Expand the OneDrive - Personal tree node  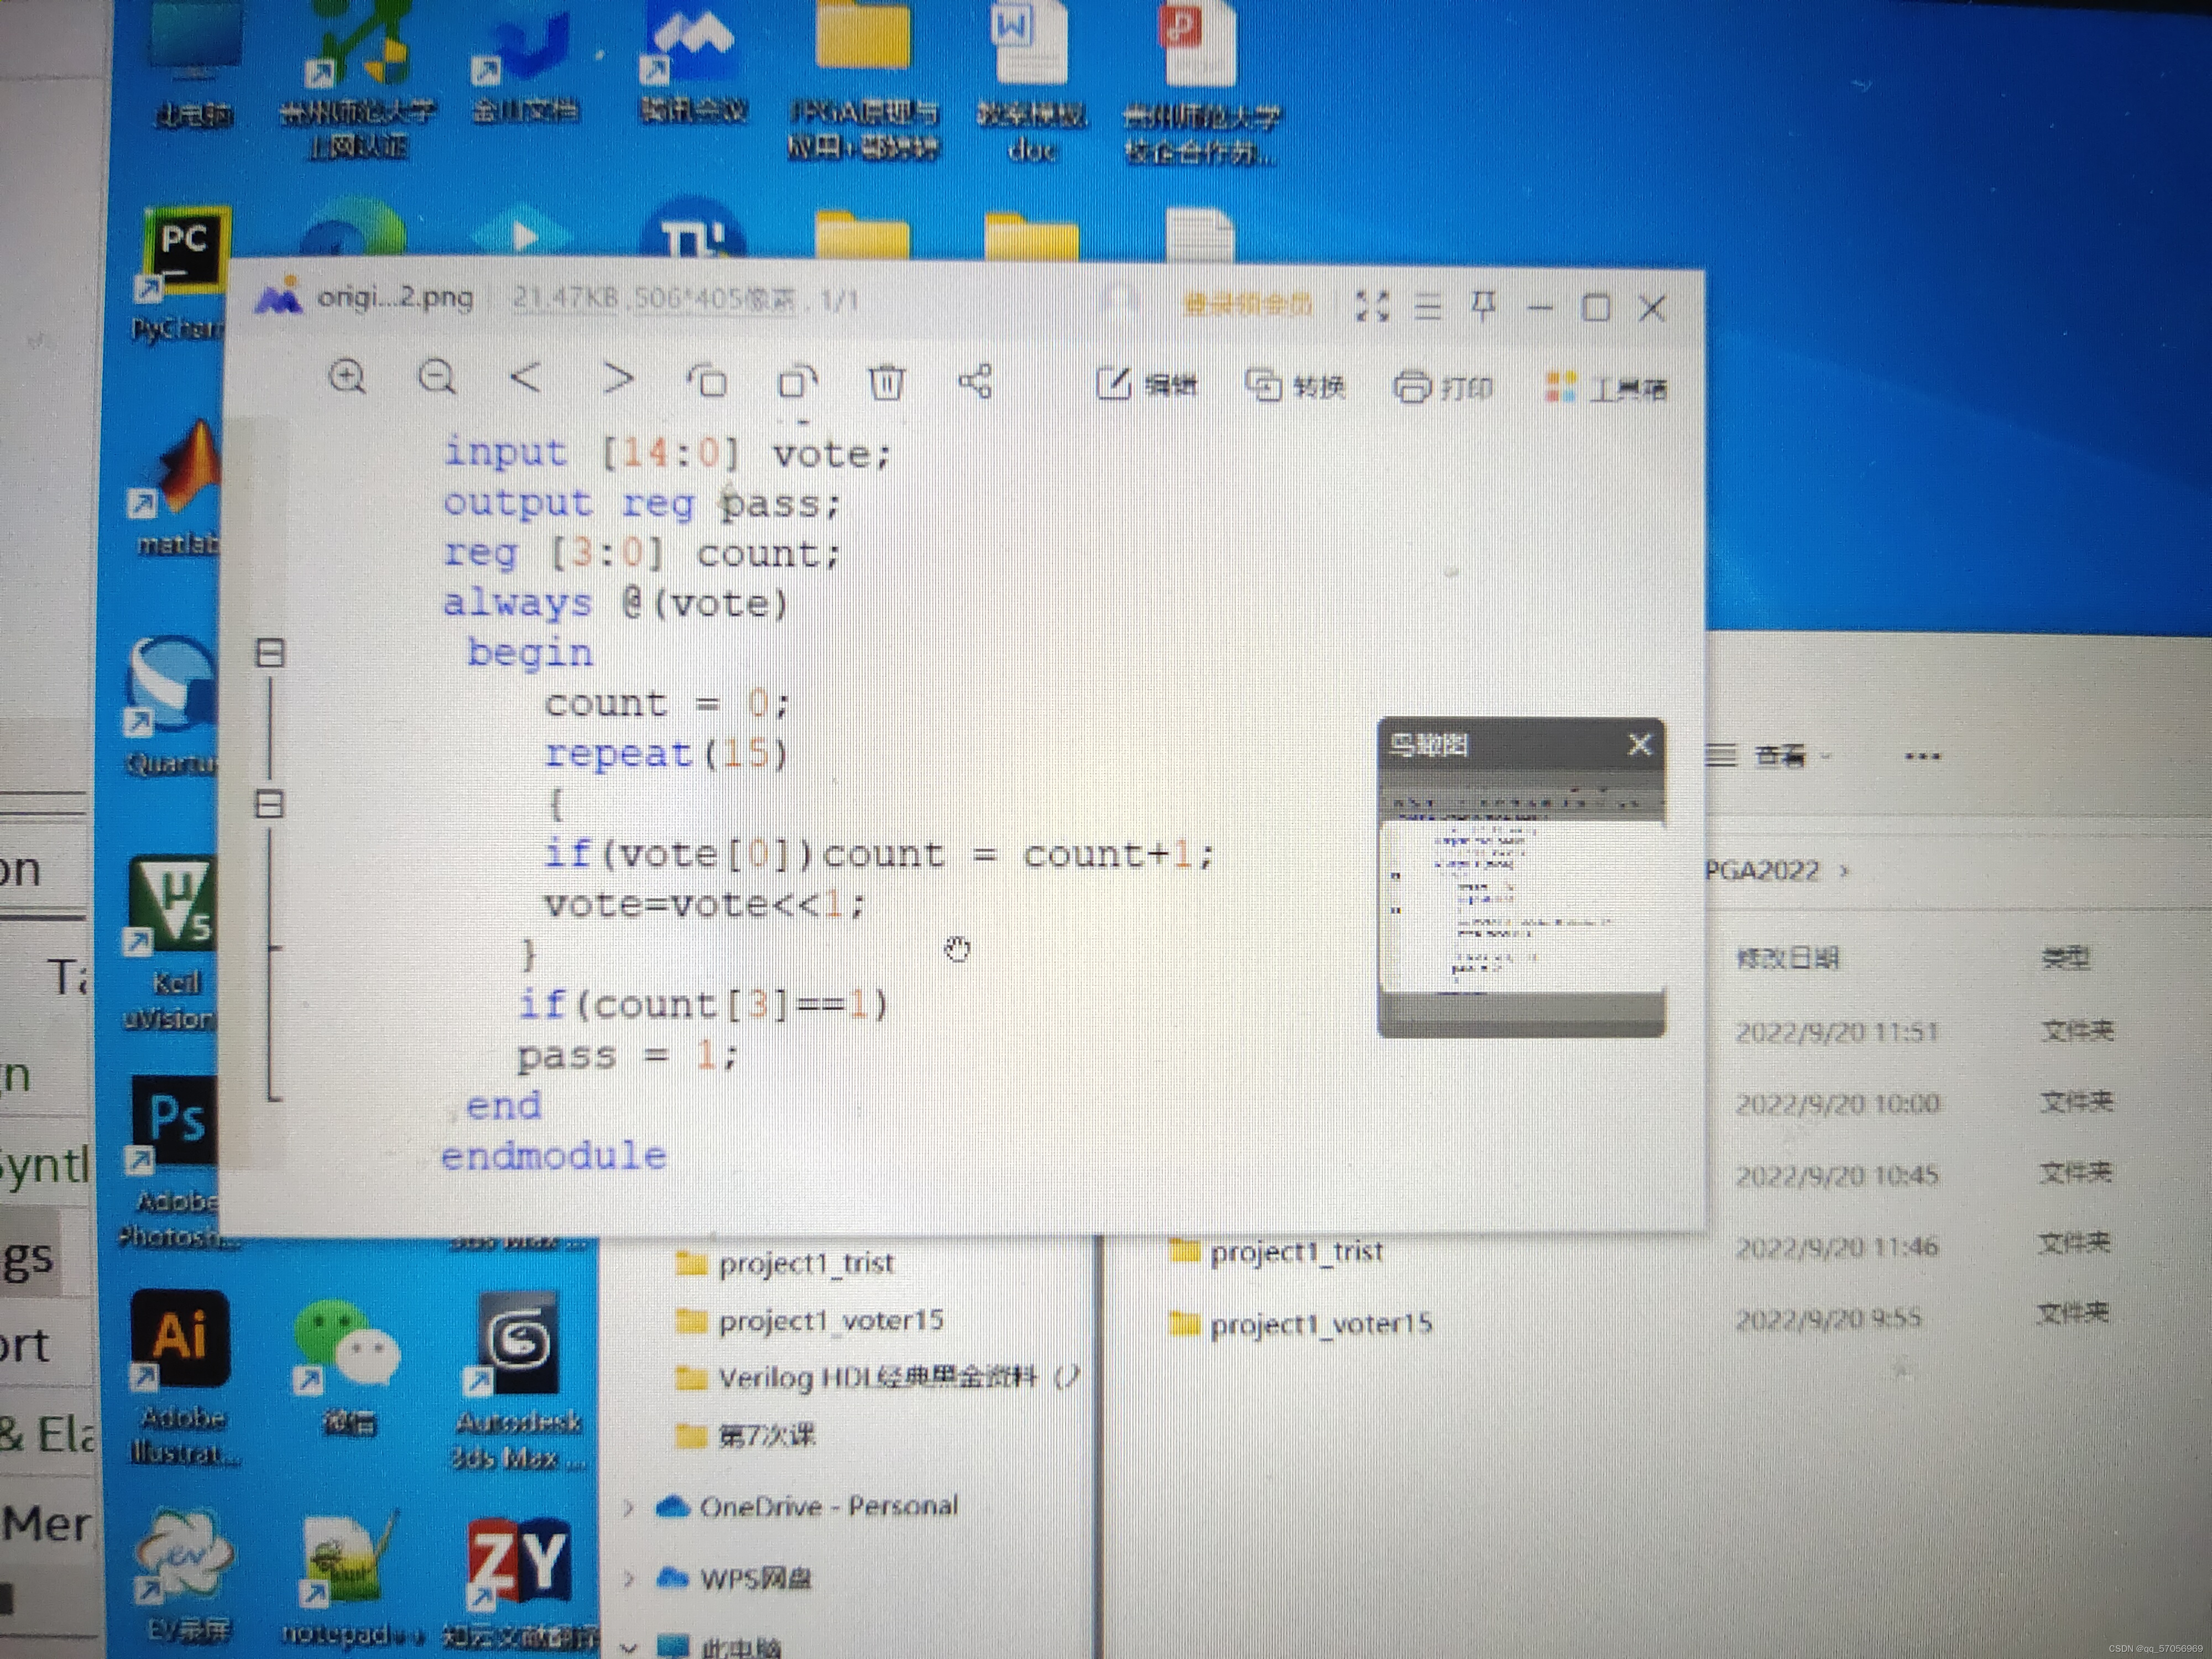628,1507
